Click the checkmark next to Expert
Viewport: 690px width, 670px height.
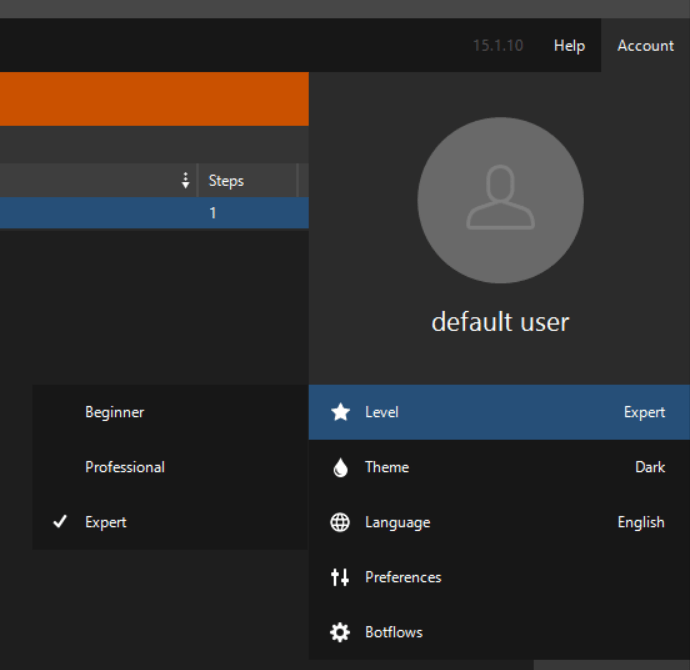(60, 522)
